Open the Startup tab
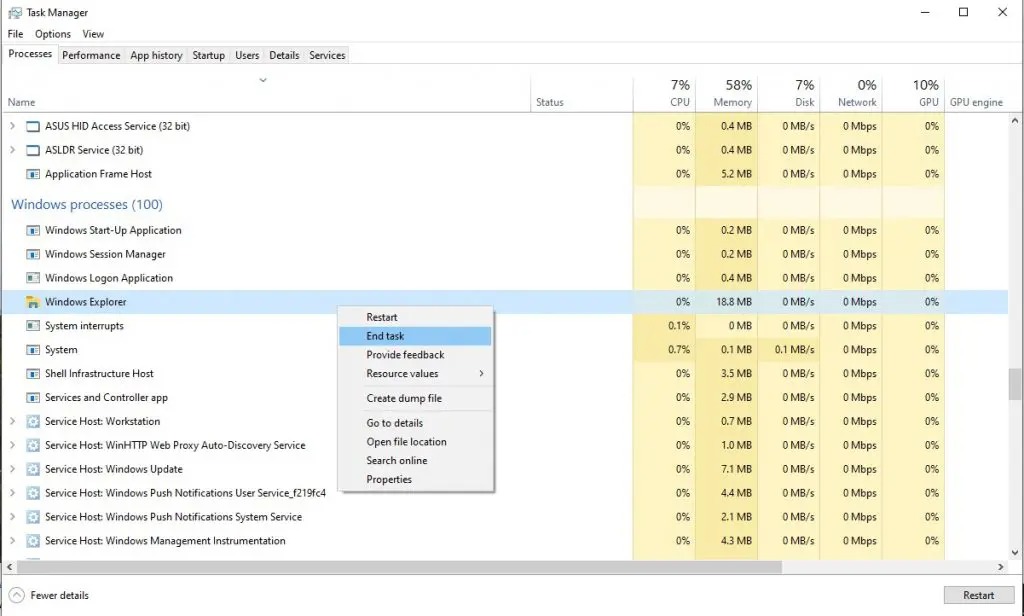Viewport: 1024px width, 616px height. [x=208, y=55]
